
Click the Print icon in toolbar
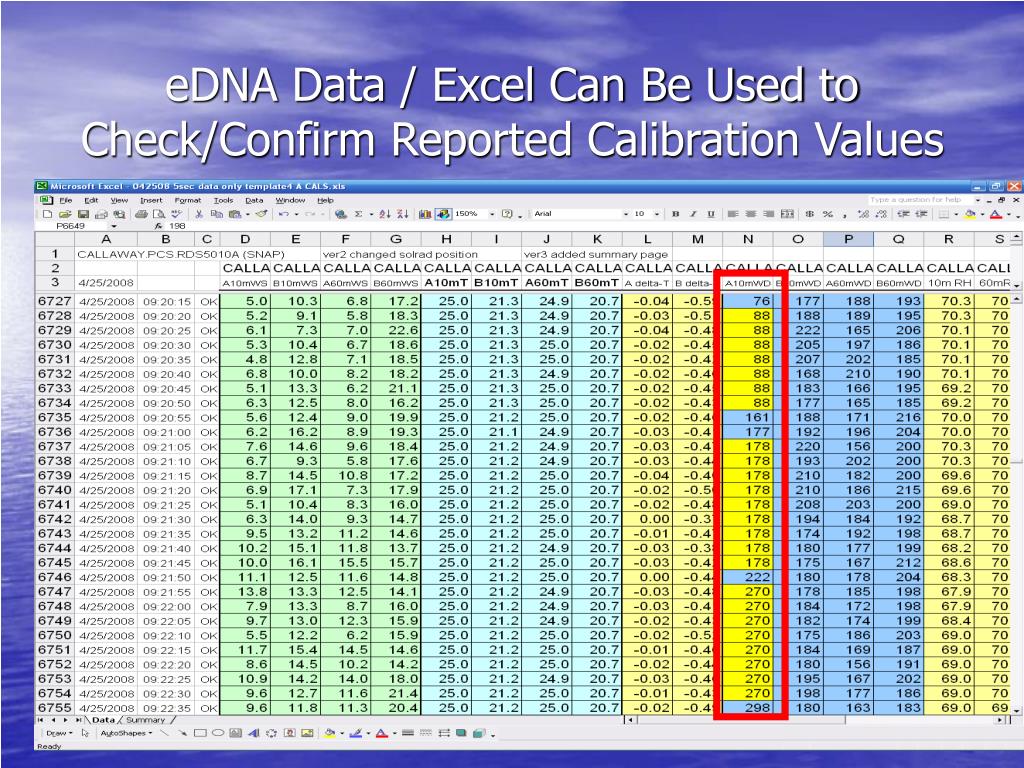141,214
